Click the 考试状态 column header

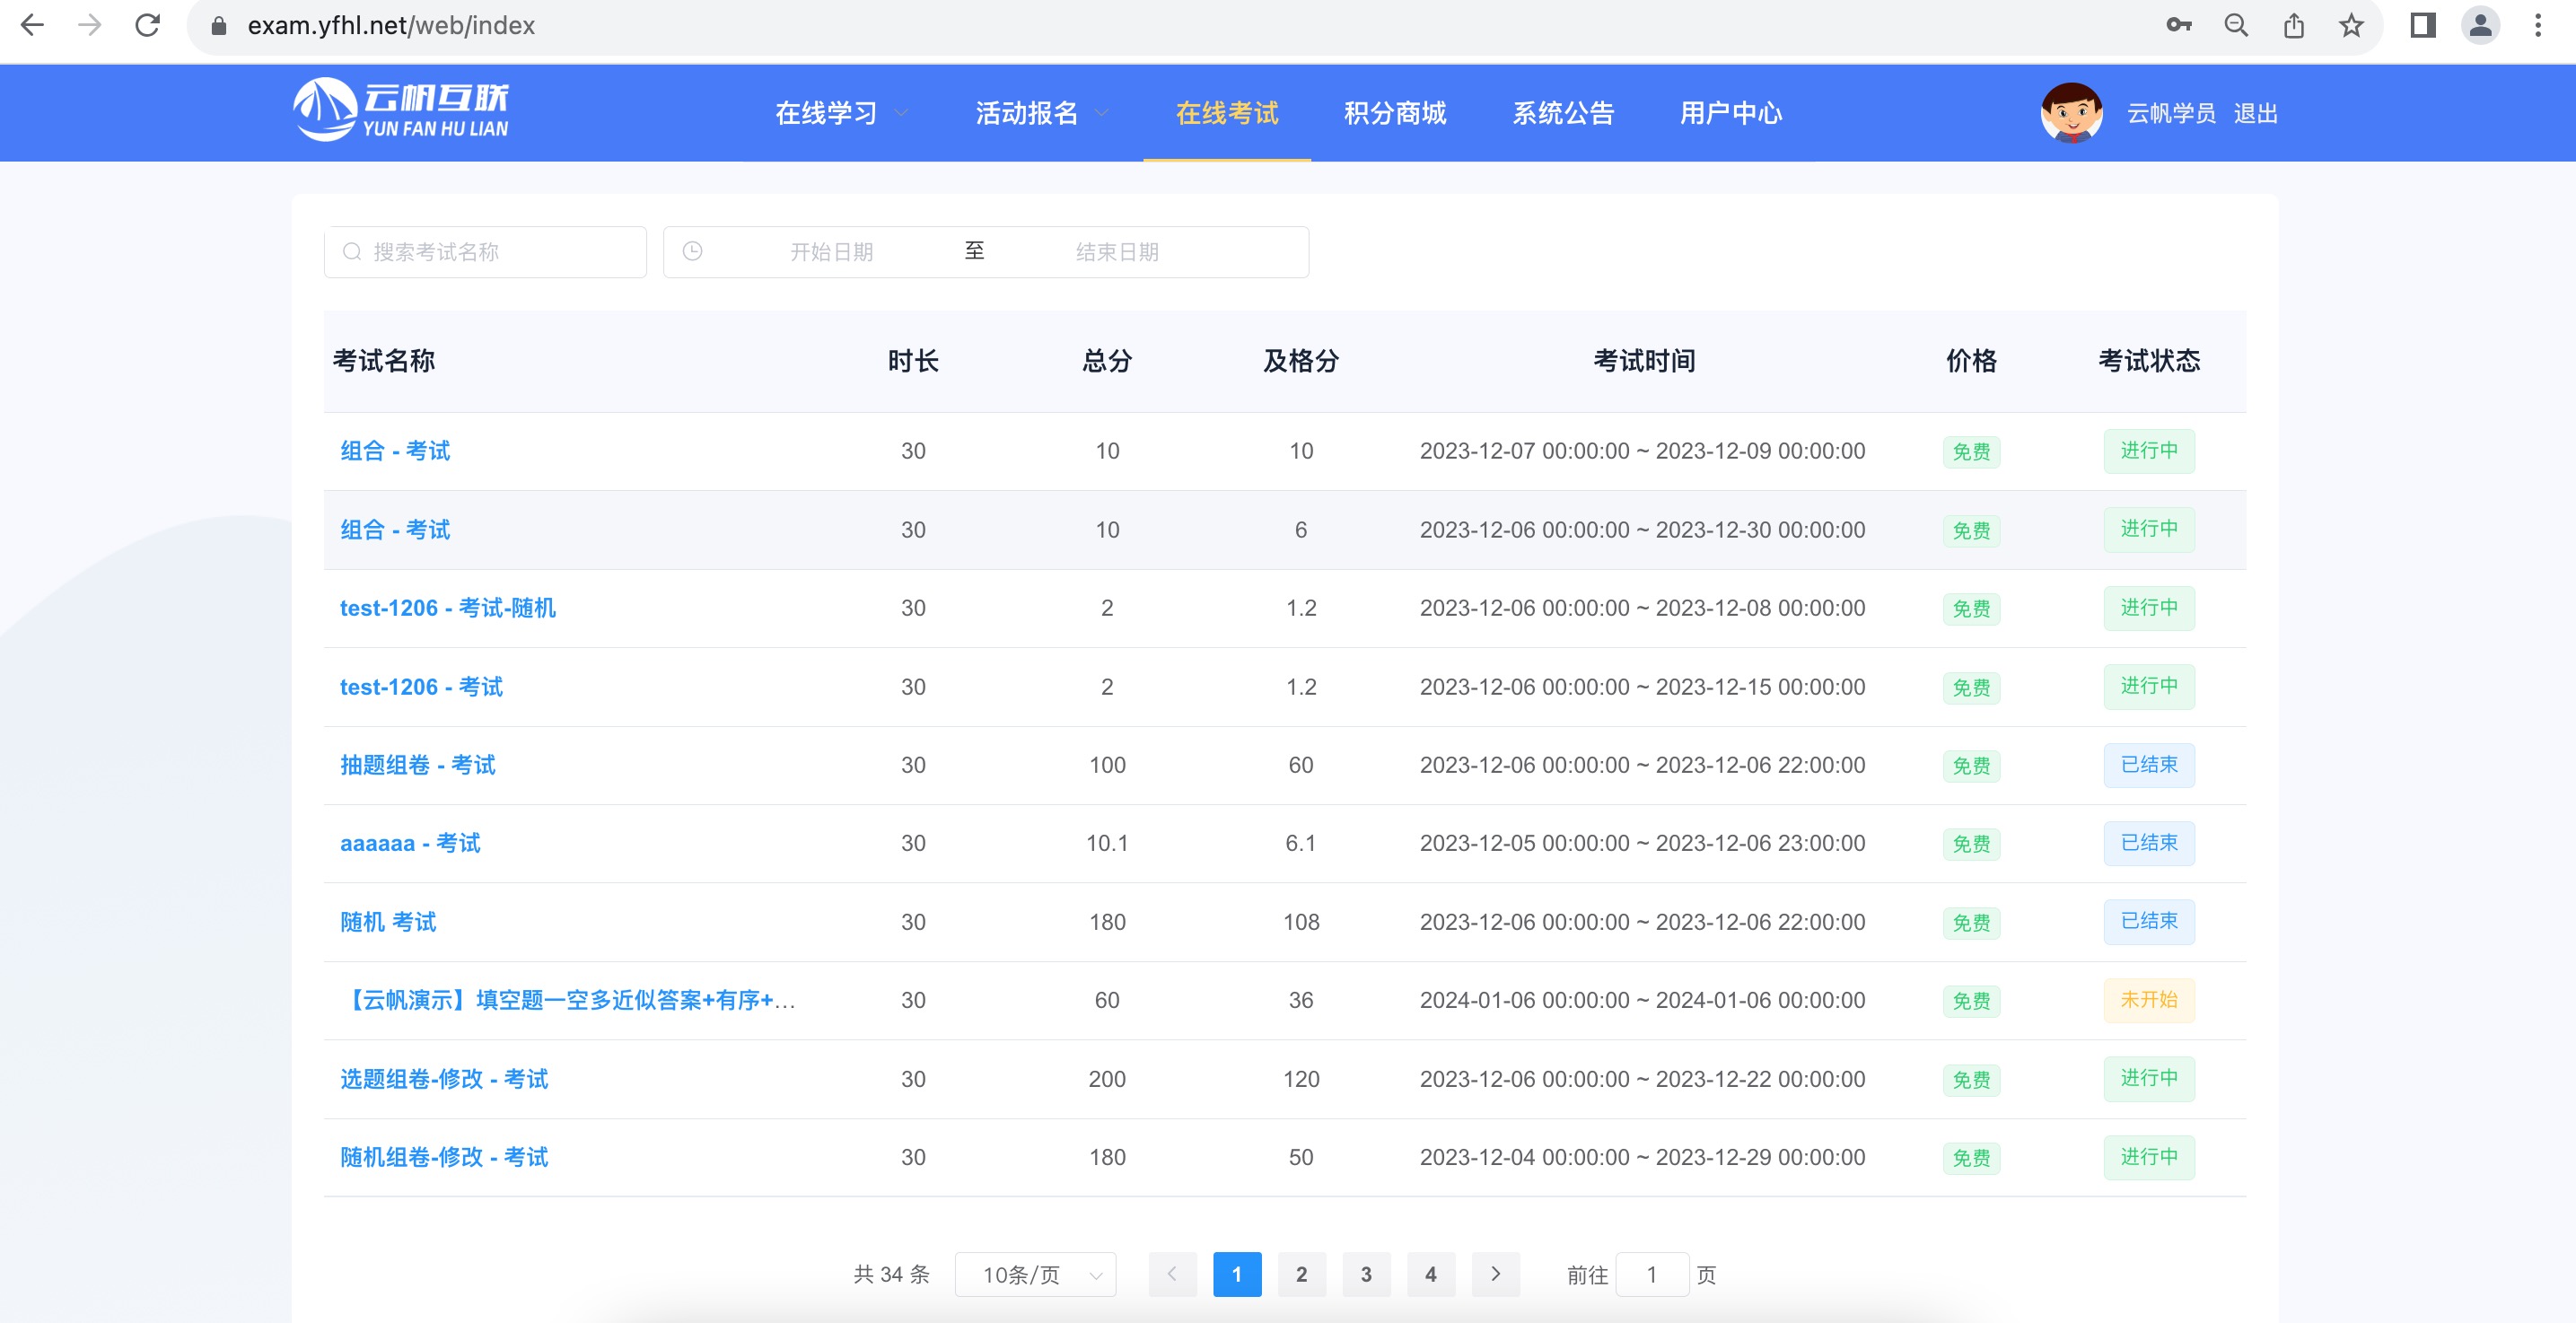pyautogui.click(x=2149, y=361)
